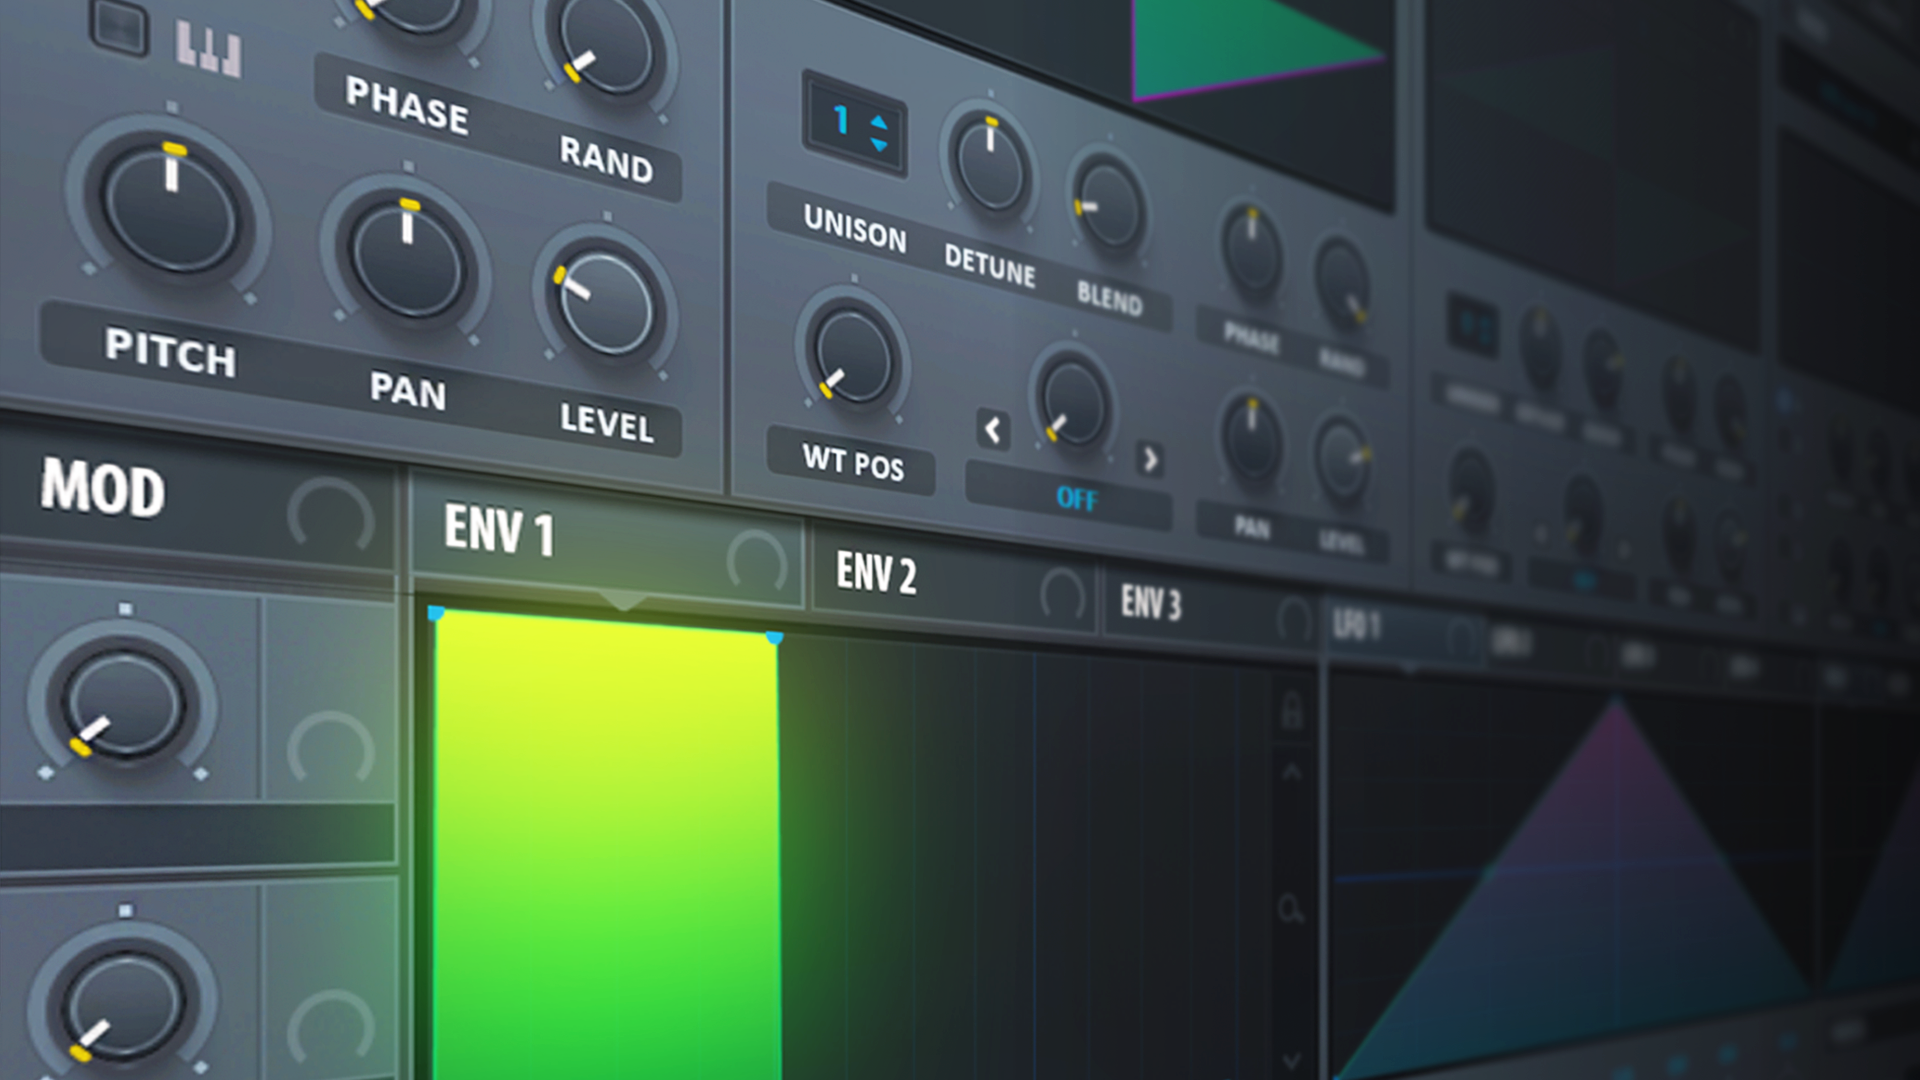Click the ENV 2 modulation source icon
This screenshot has height=1080, width=1920.
(x=1062, y=595)
